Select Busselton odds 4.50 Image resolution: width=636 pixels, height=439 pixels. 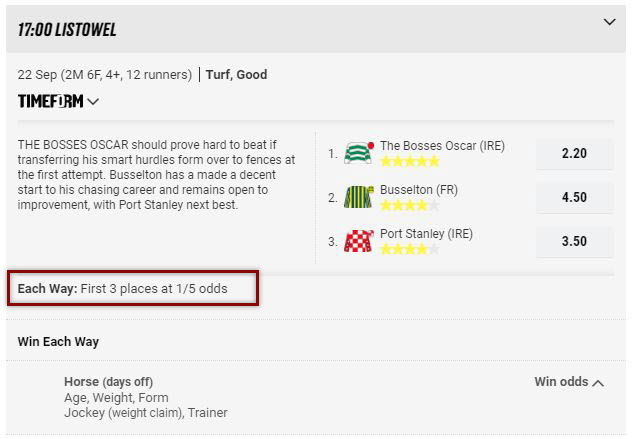click(x=574, y=197)
